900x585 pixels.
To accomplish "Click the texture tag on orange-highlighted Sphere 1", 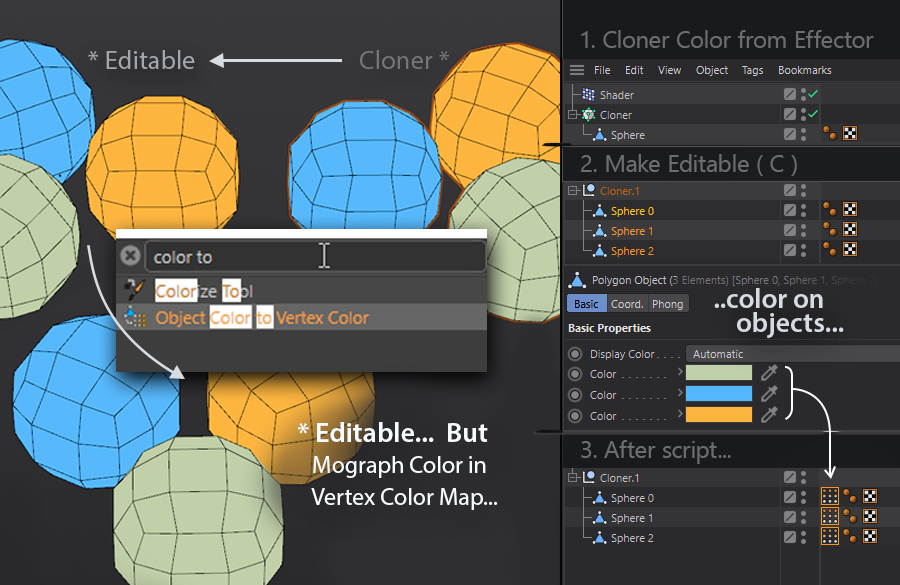I will [850, 230].
